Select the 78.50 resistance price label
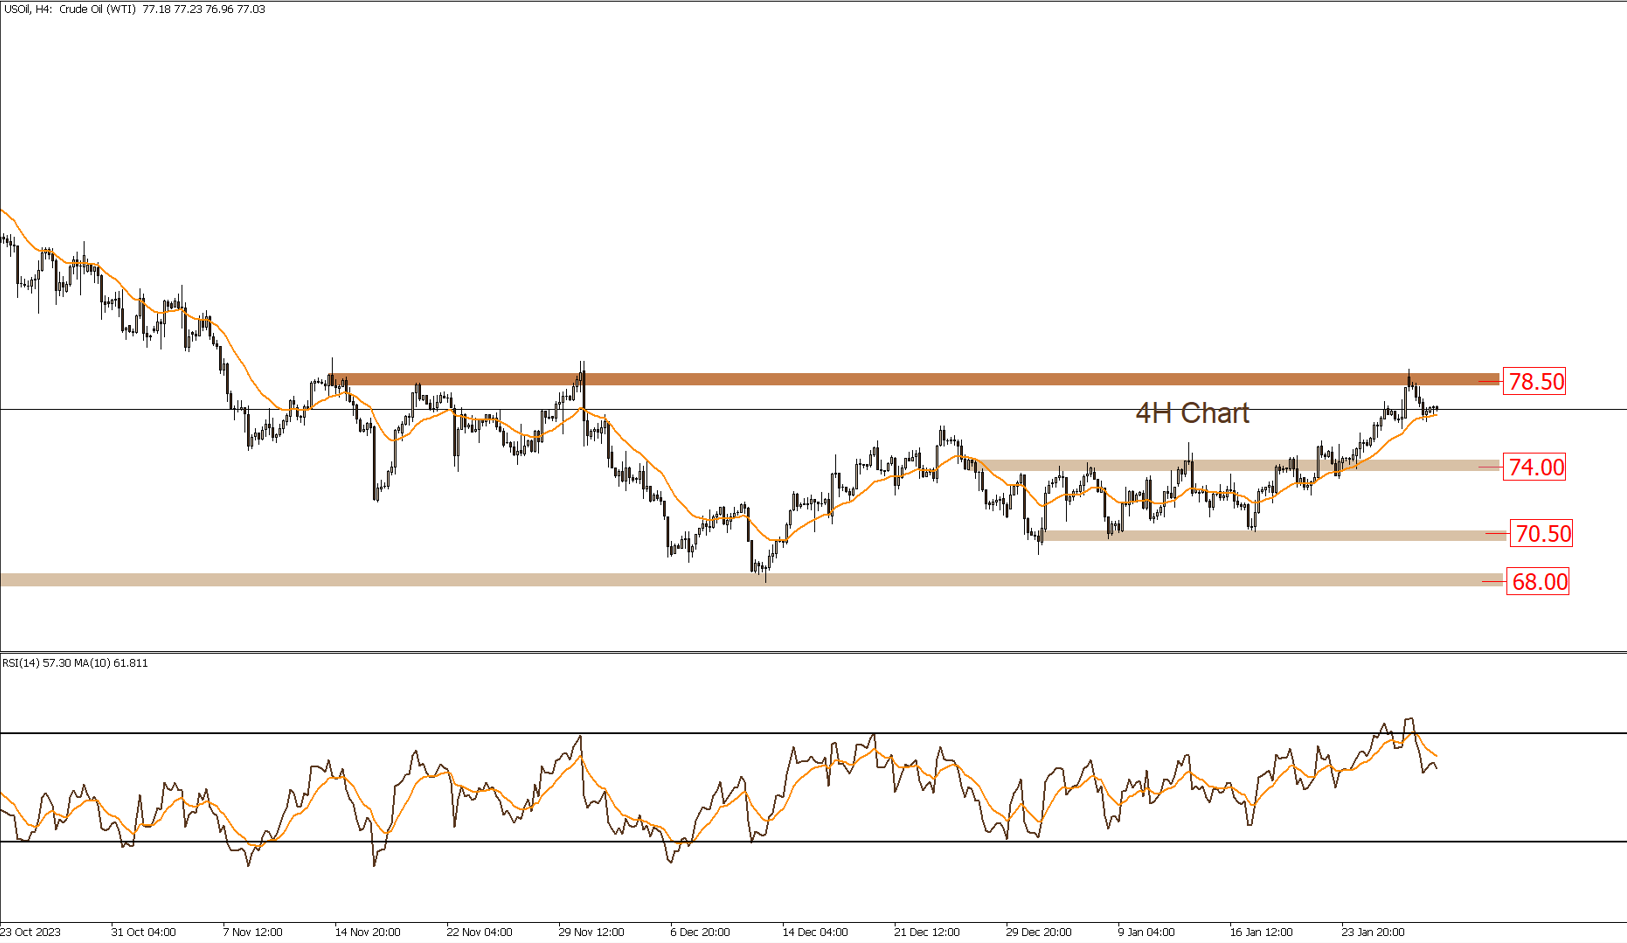The height and width of the screenshot is (943, 1627). click(1535, 381)
